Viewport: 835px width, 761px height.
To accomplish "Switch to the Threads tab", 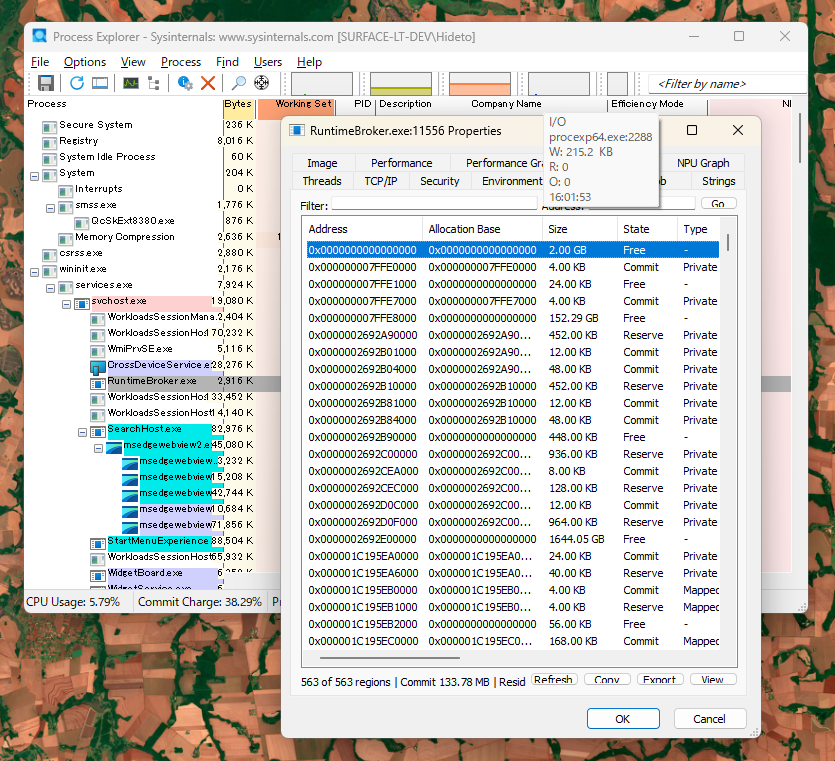I will 322,181.
